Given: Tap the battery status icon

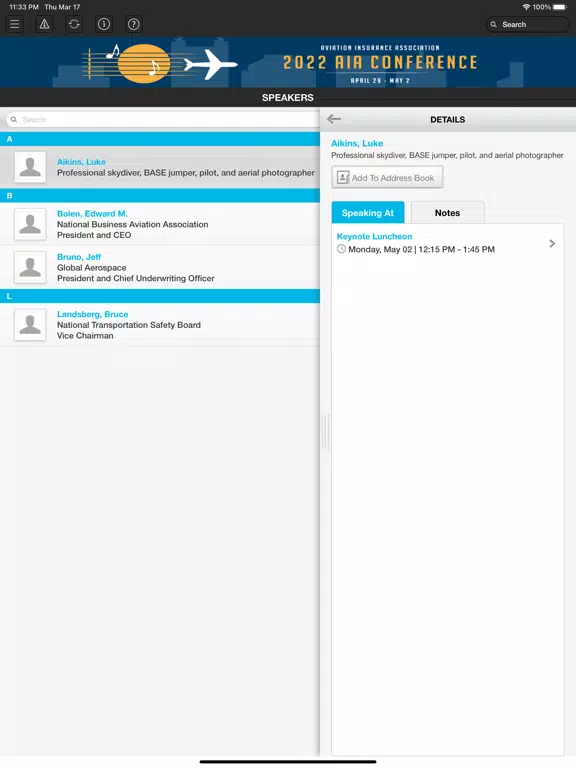Looking at the screenshot, I should tap(560, 7).
